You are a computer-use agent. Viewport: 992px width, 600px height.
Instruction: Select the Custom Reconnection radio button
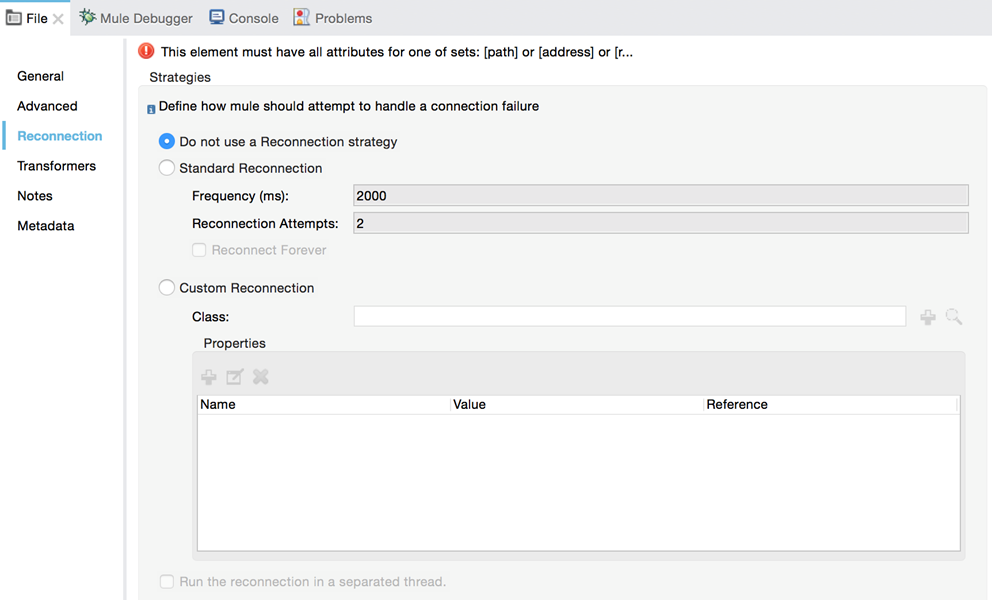pyautogui.click(x=167, y=288)
